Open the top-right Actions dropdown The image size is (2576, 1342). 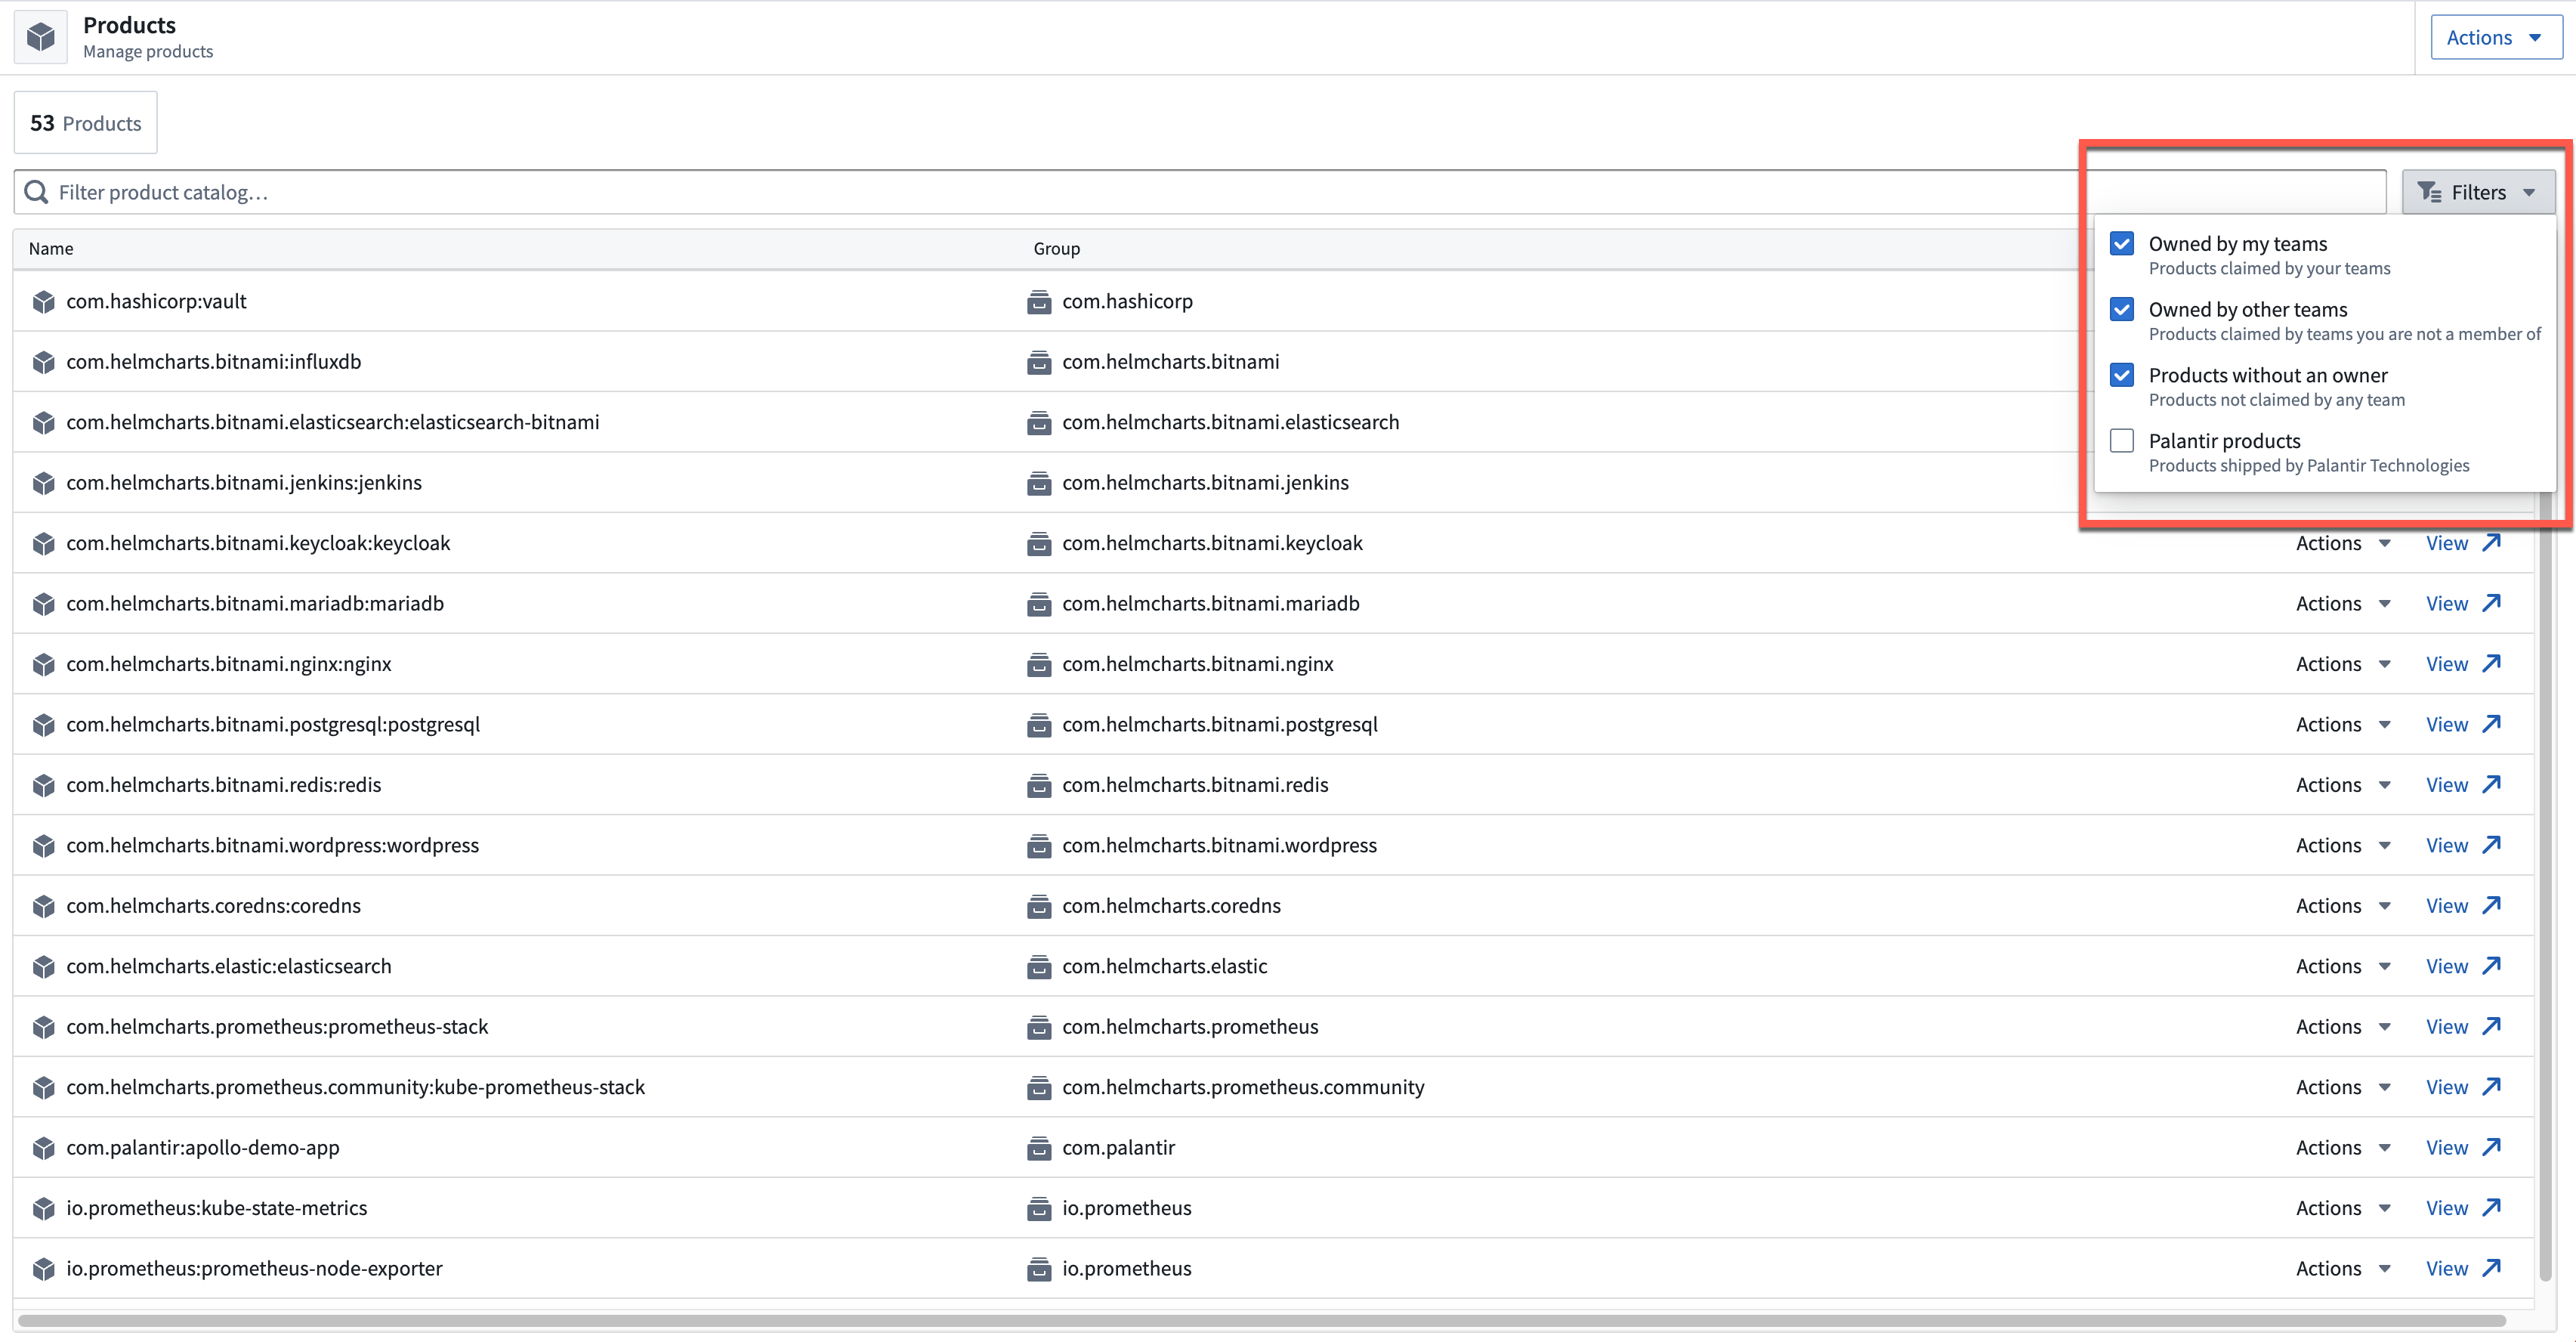2495,37
